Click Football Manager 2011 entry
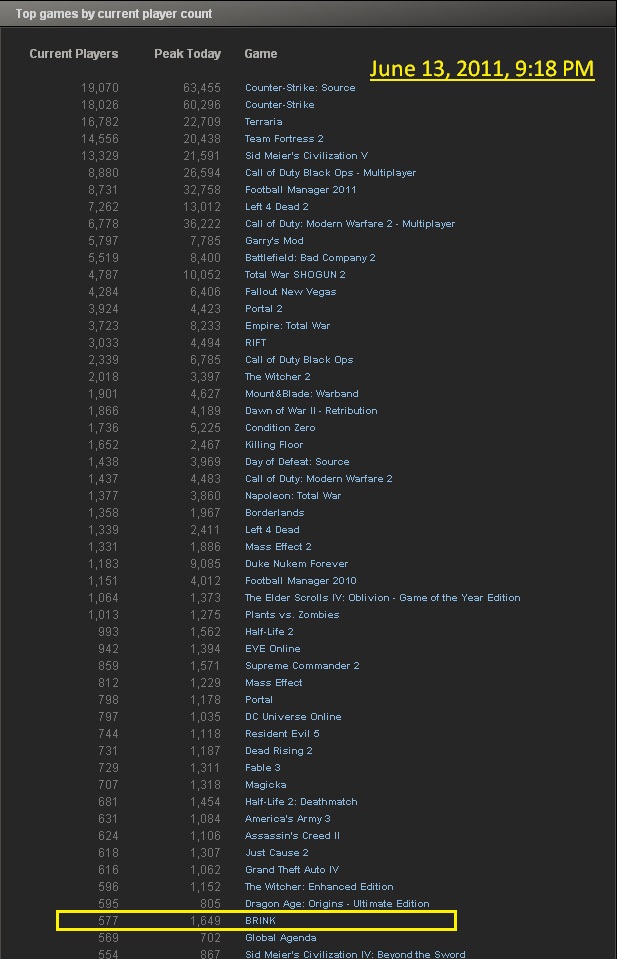Screen dimensions: 617x959 pyautogui.click(x=300, y=190)
